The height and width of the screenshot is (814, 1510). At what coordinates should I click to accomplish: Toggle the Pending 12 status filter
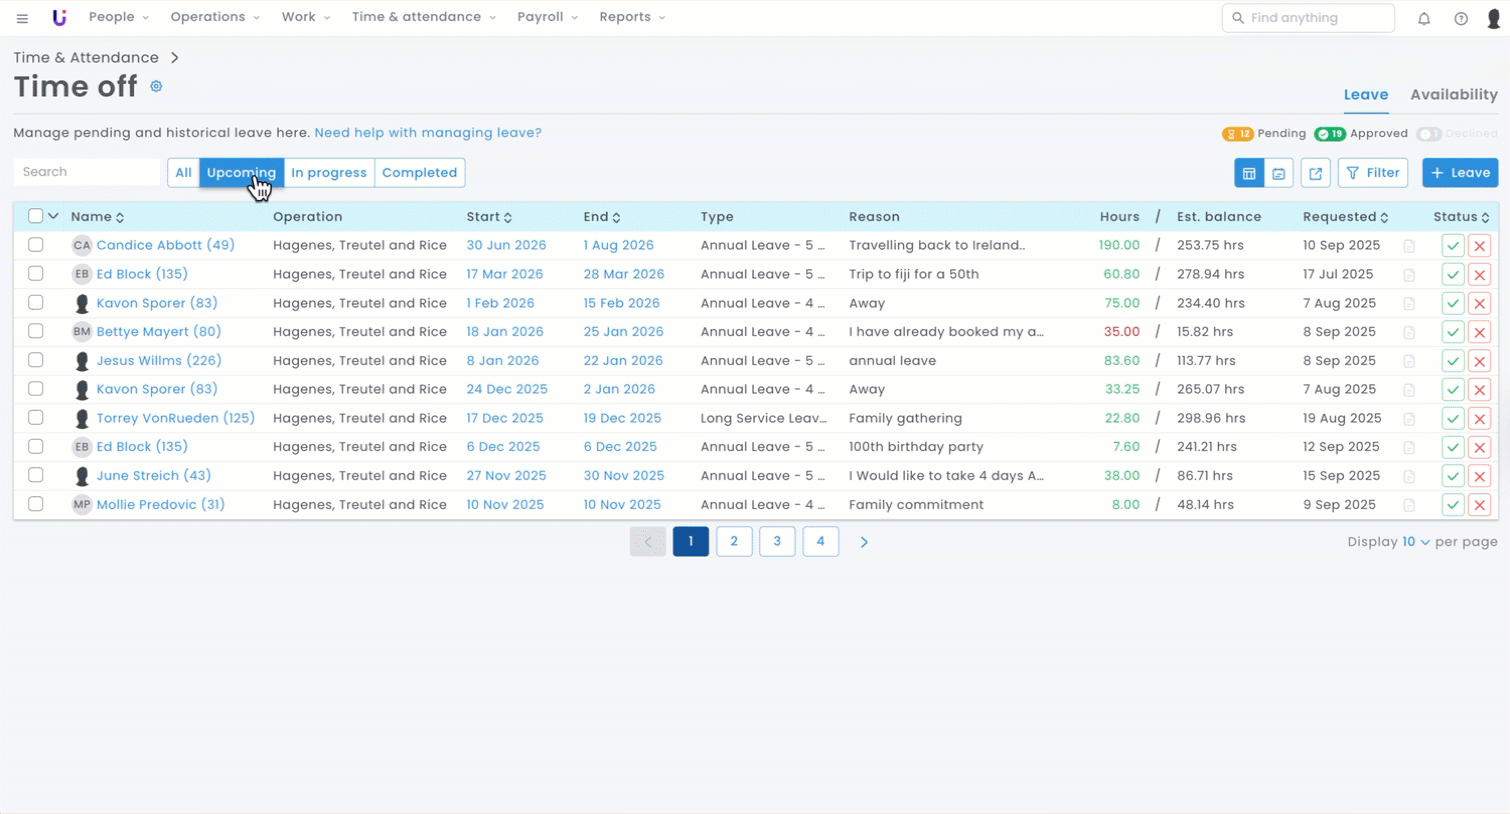click(1238, 134)
